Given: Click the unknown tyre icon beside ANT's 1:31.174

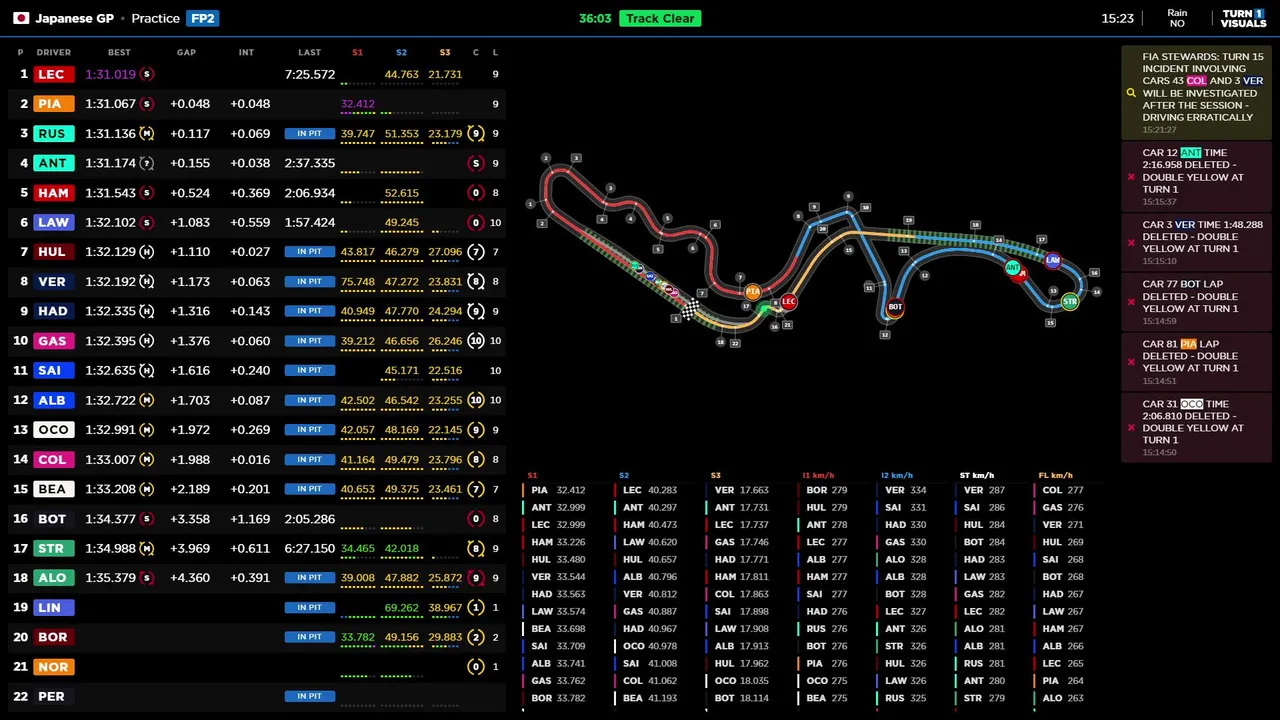Looking at the screenshot, I should (147, 163).
